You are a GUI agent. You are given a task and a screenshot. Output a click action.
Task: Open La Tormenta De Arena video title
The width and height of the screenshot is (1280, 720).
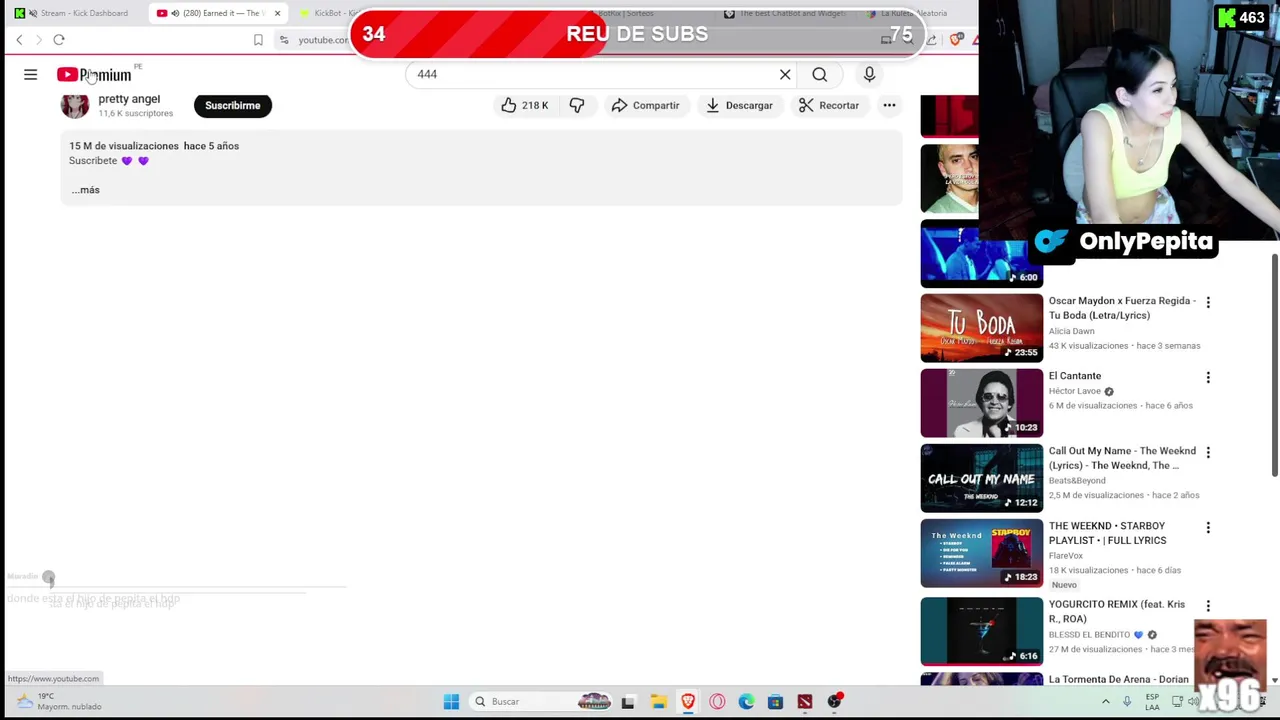(1119, 679)
